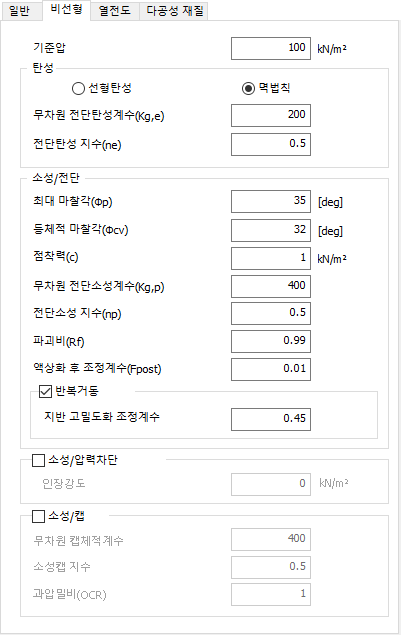Choose the 멱법칙 radio option

[248, 88]
